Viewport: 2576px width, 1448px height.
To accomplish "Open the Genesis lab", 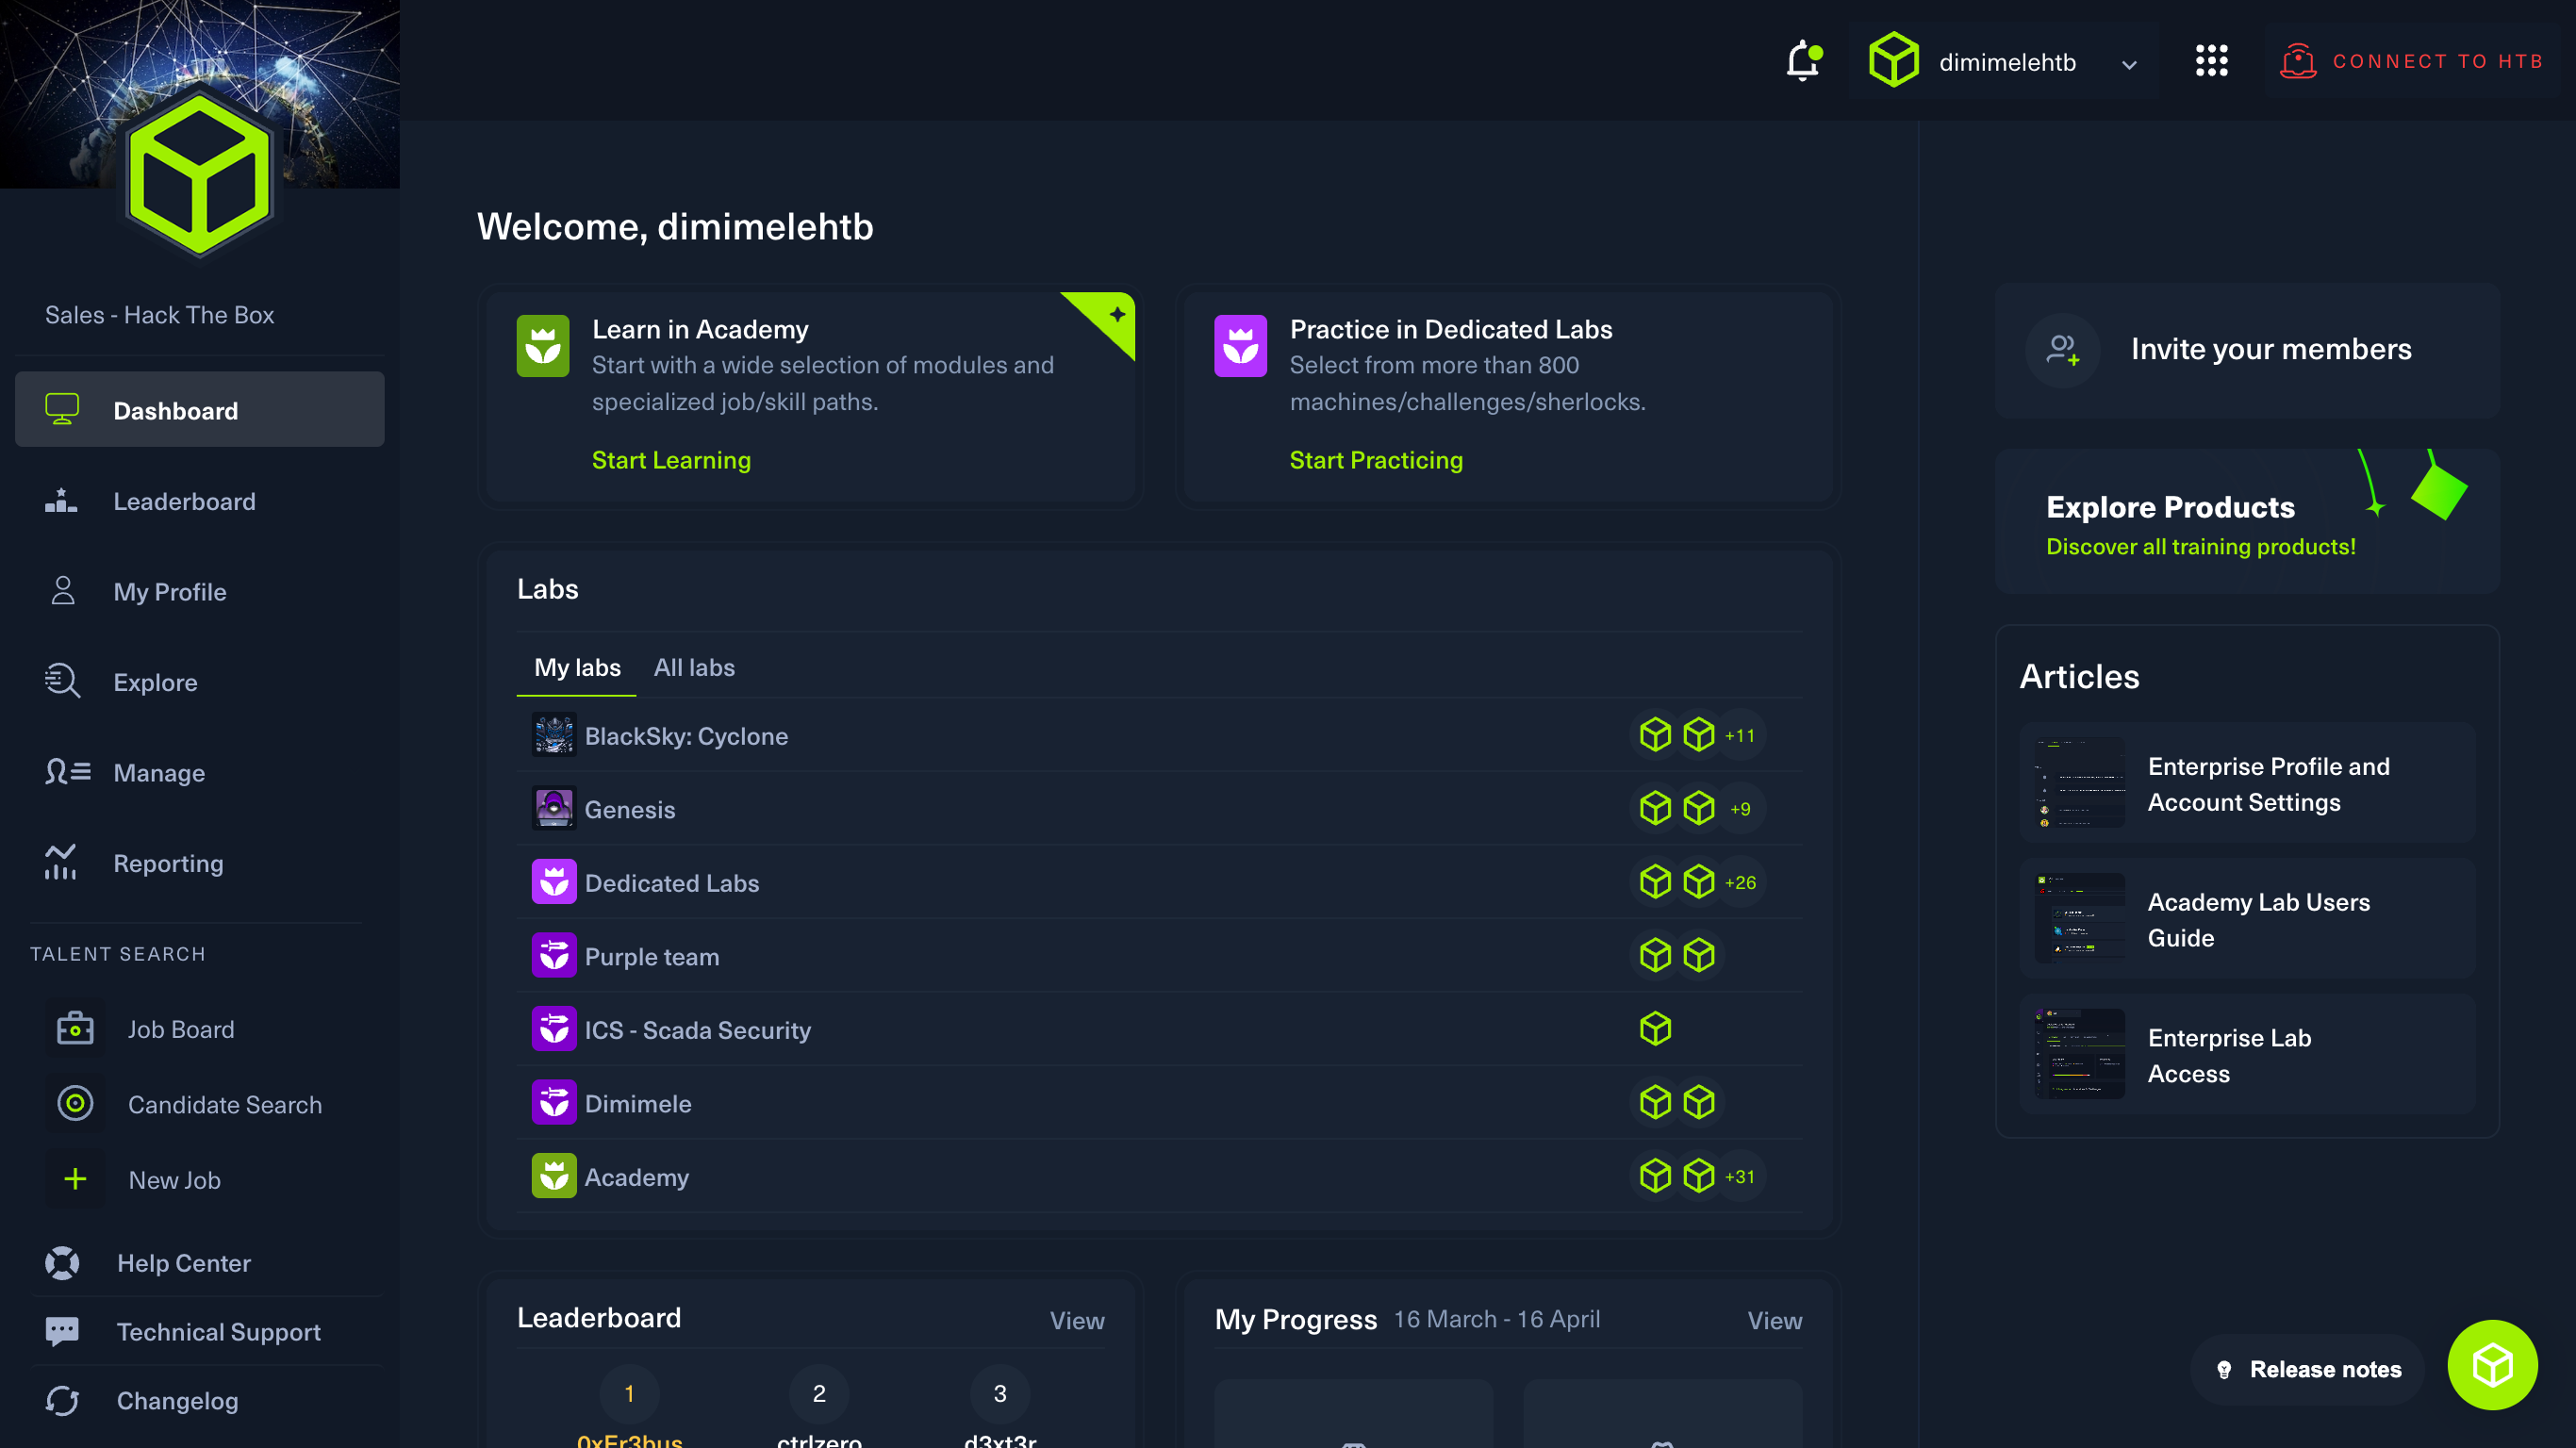I will 1160,809.
